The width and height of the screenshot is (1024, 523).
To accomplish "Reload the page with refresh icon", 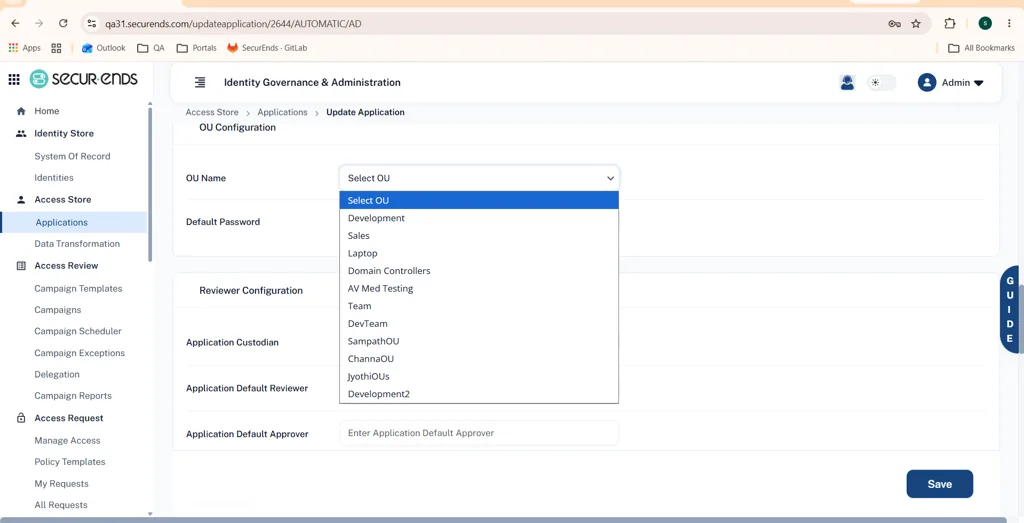I will coord(63,24).
